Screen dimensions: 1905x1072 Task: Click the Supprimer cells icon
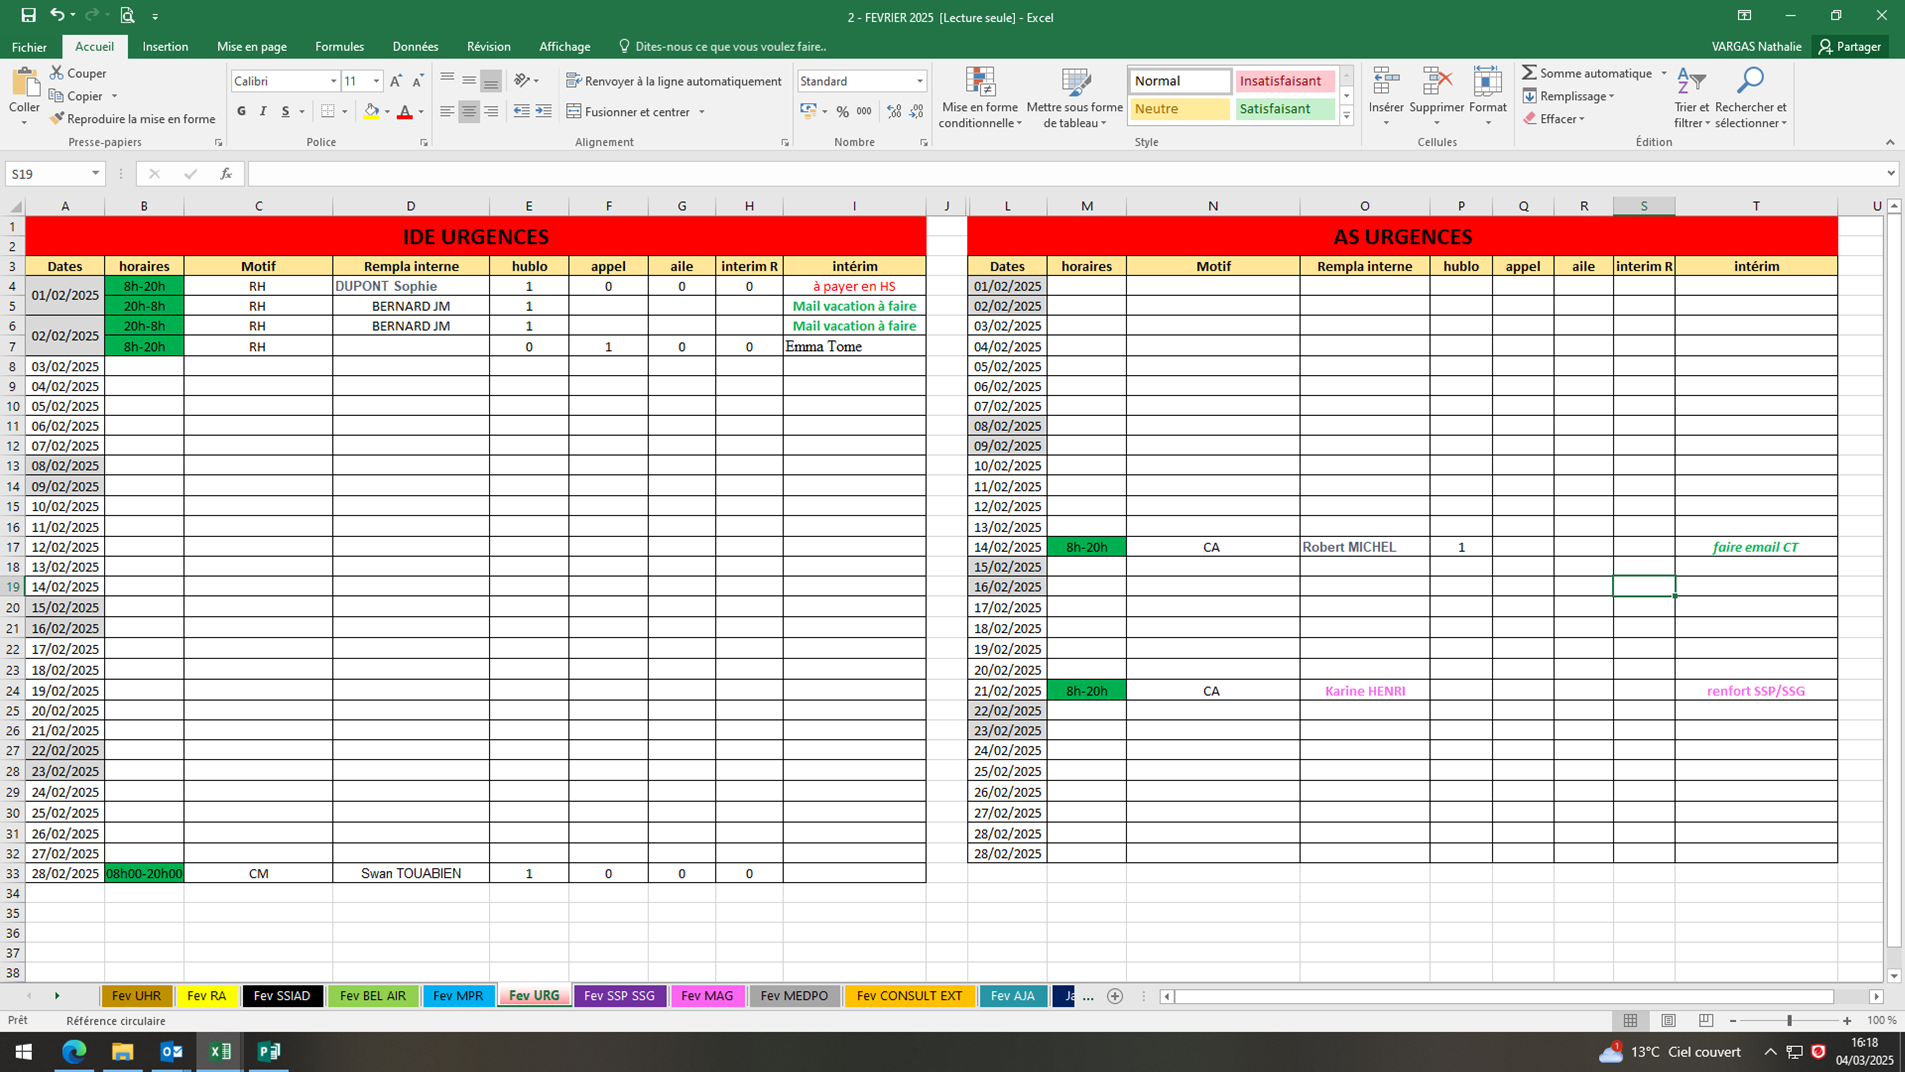[1437, 82]
